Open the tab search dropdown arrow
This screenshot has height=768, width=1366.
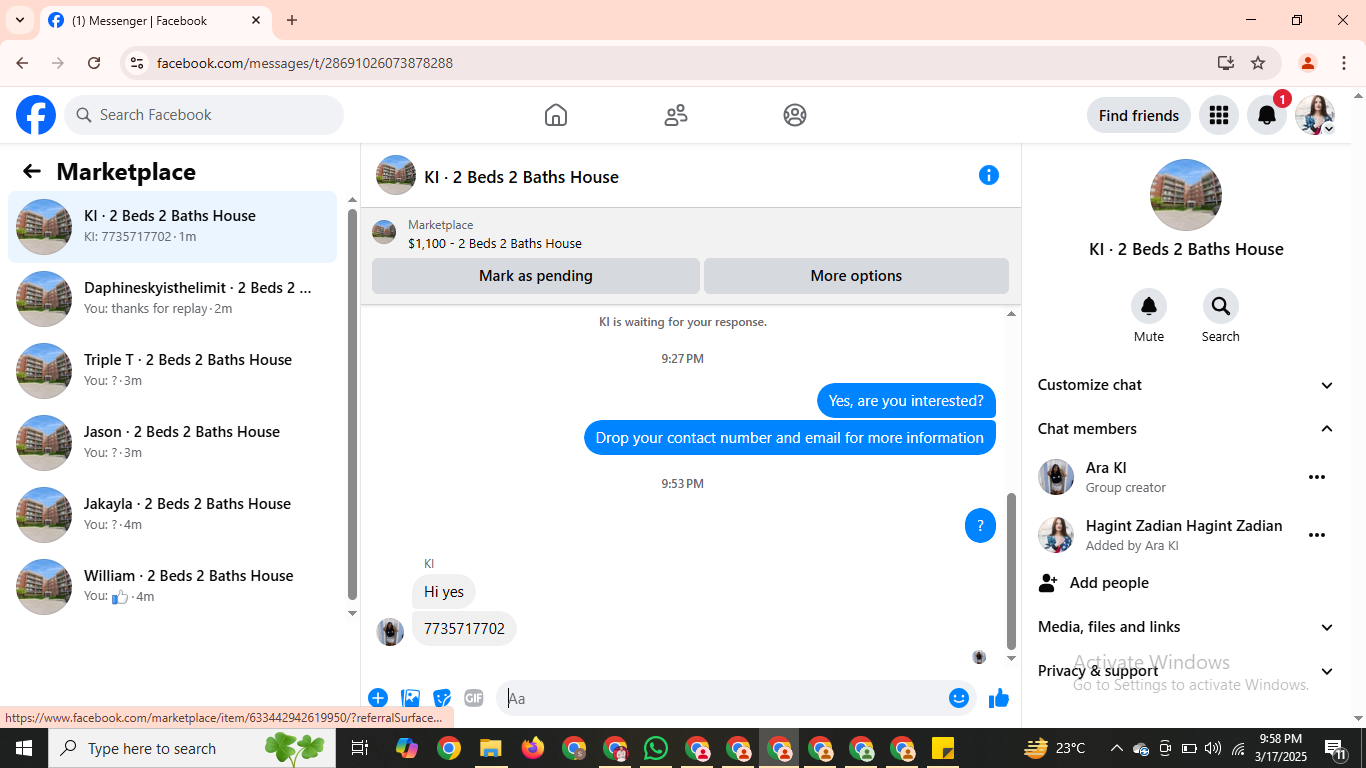[19, 20]
